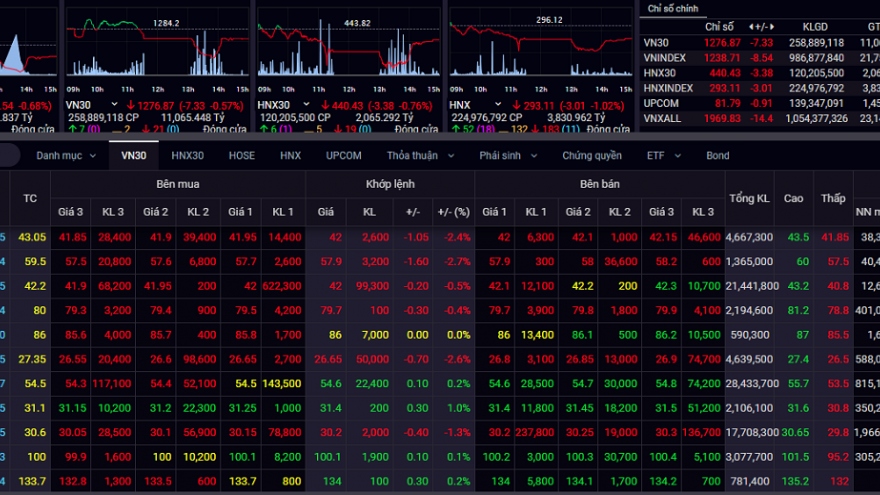Click matched volume 99,300

[x=372, y=286]
